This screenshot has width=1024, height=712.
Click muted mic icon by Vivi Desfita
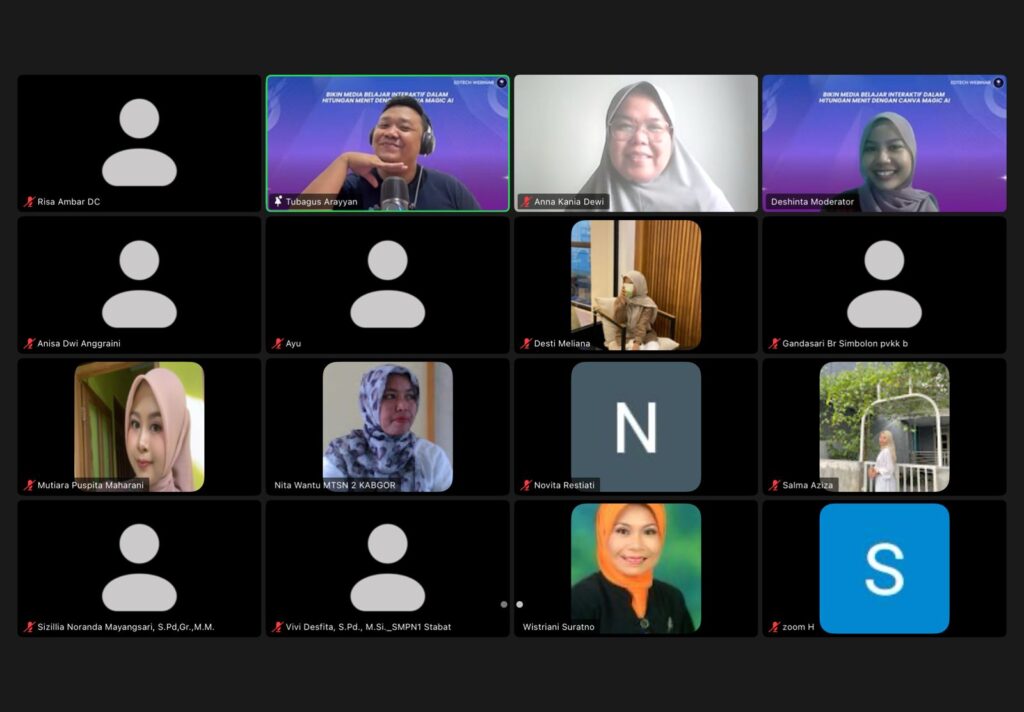278,628
